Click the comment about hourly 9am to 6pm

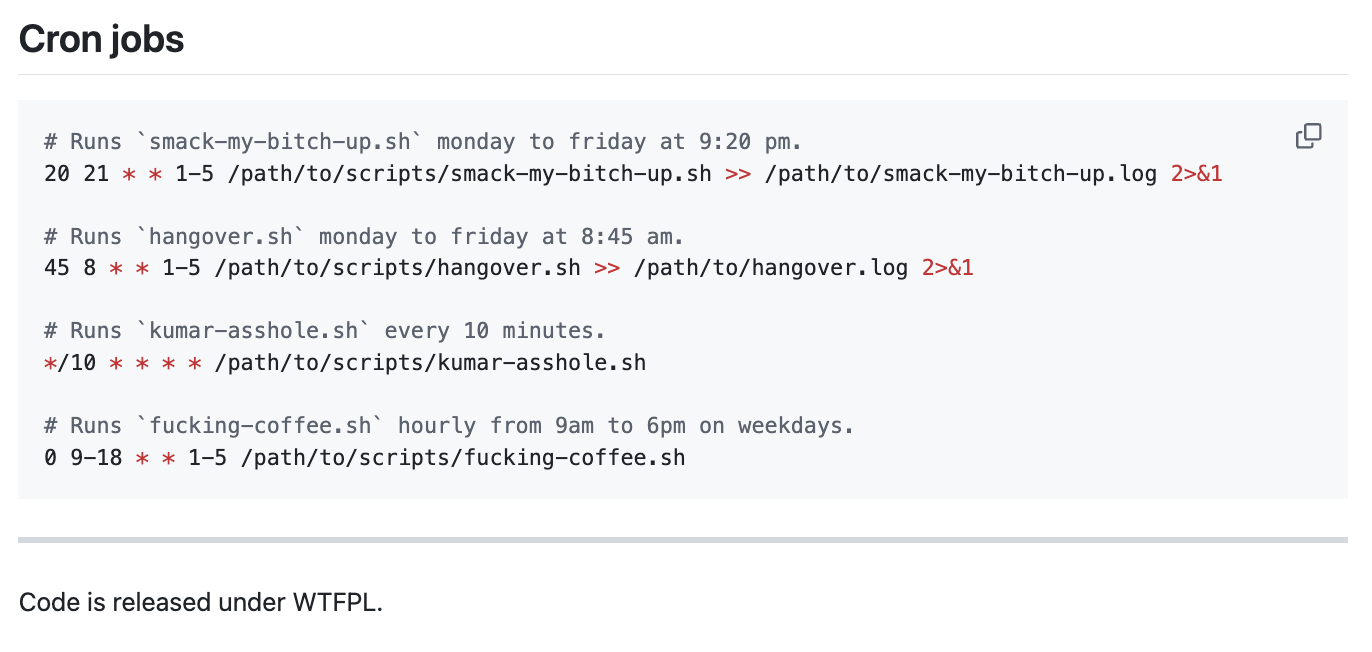[x=450, y=426]
